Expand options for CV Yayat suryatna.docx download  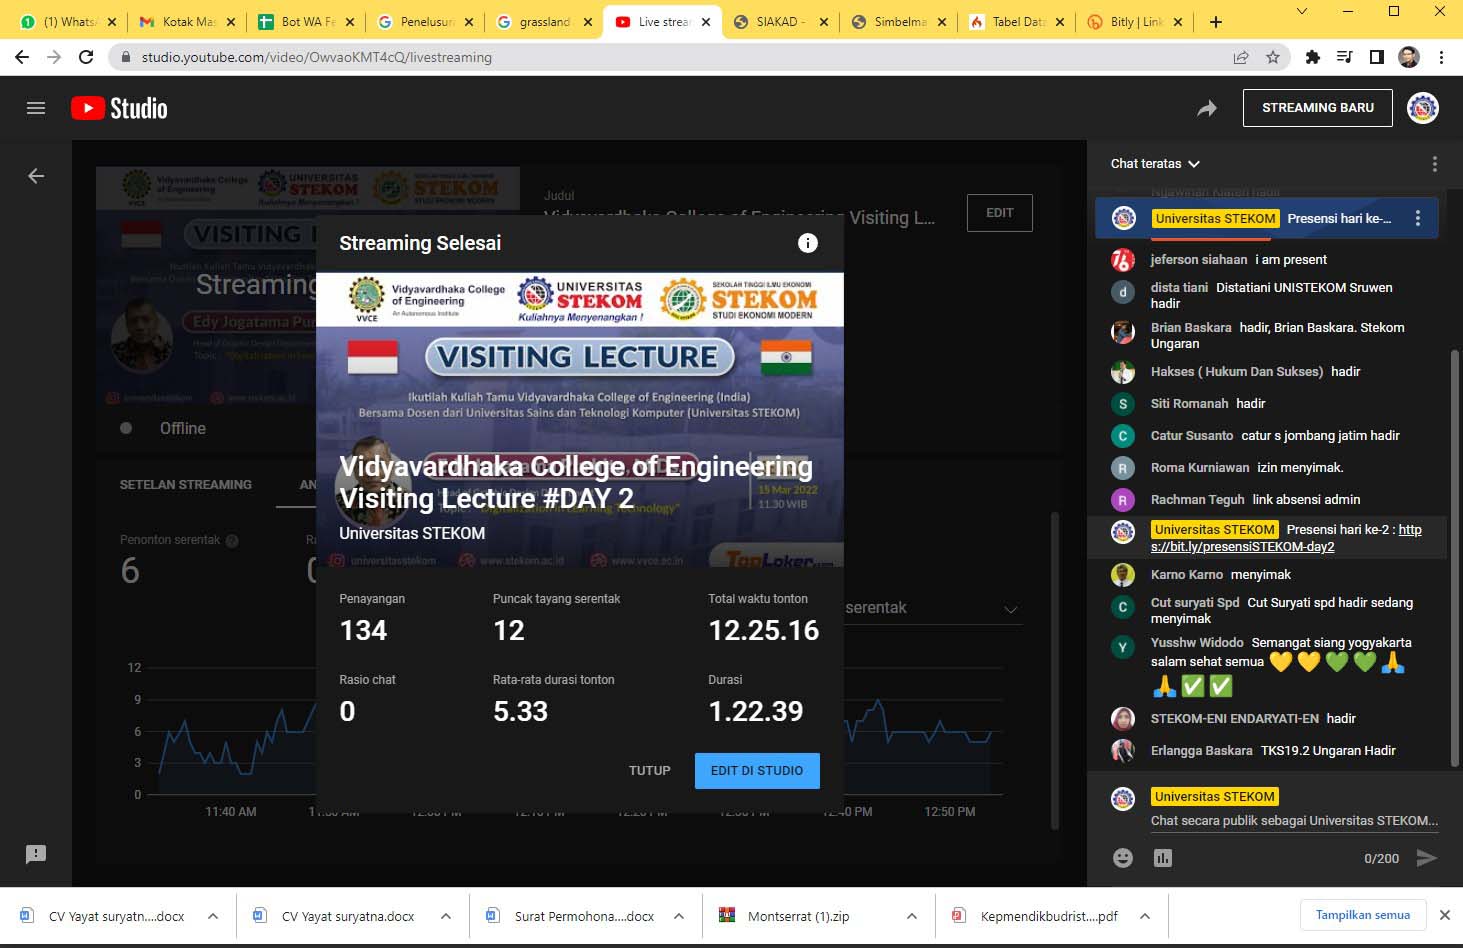pos(446,916)
